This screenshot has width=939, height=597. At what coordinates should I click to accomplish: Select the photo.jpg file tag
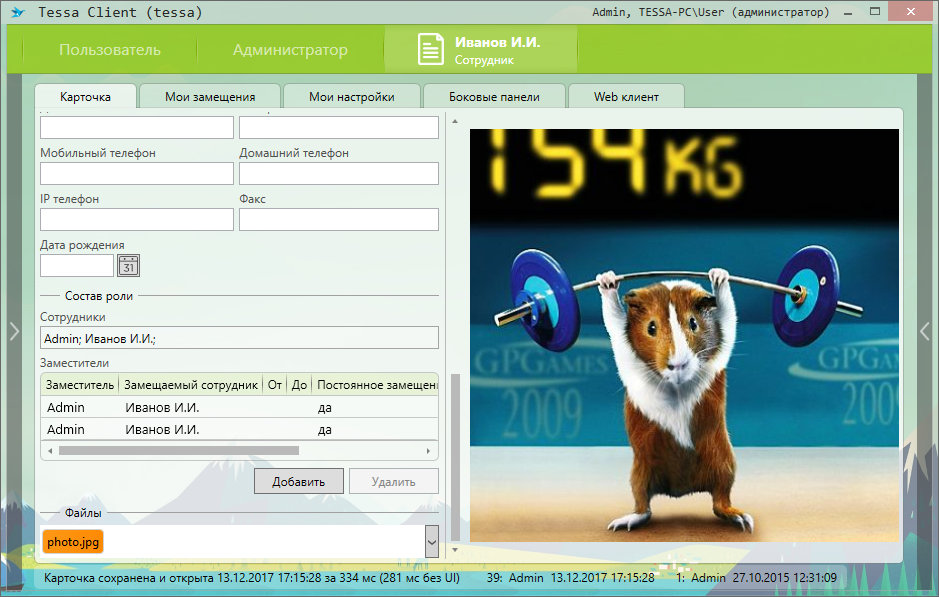73,542
